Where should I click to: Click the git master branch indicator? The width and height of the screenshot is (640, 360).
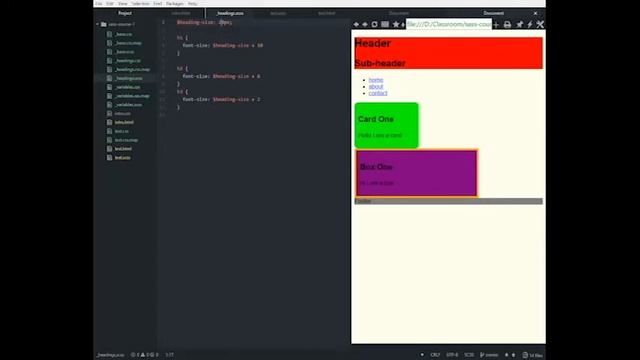point(489,355)
